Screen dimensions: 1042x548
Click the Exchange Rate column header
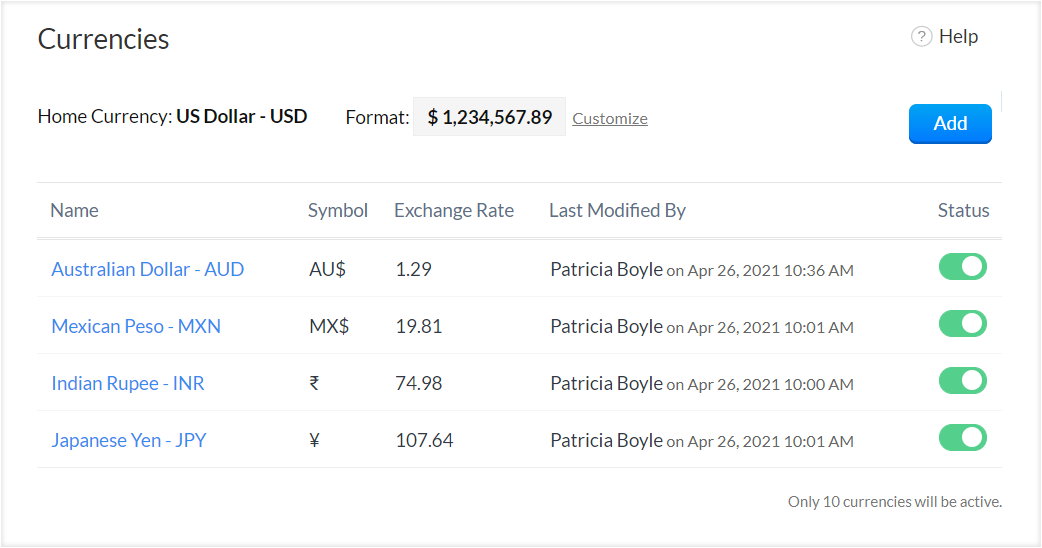tap(454, 210)
